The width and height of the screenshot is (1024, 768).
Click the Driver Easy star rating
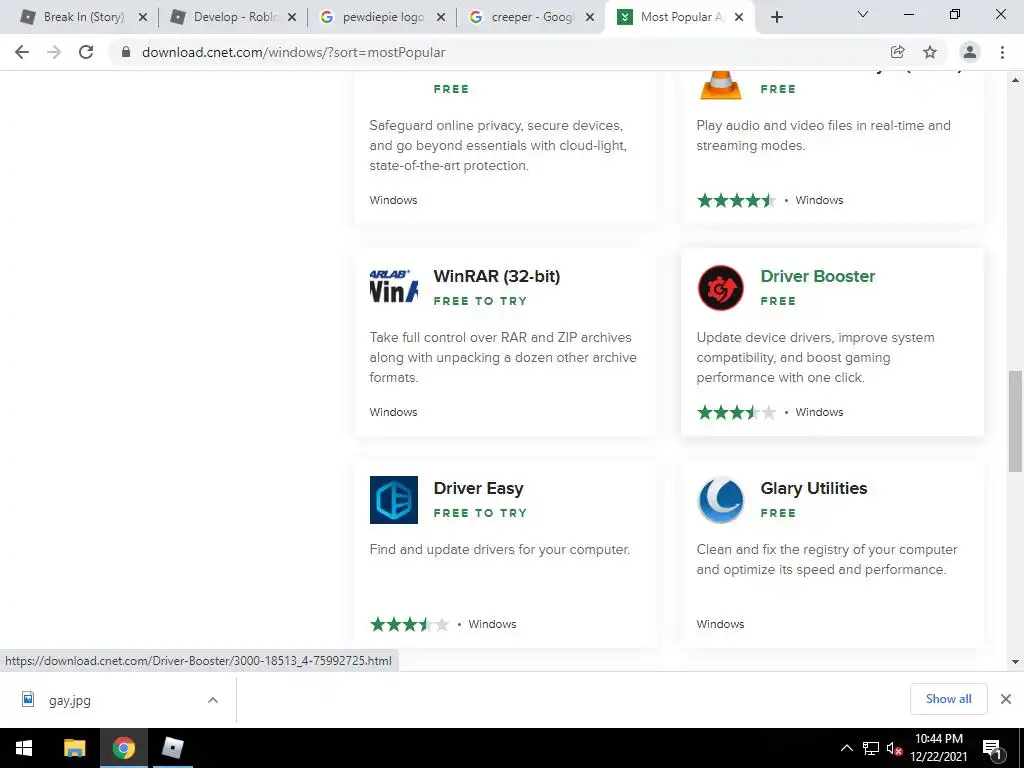(x=409, y=624)
